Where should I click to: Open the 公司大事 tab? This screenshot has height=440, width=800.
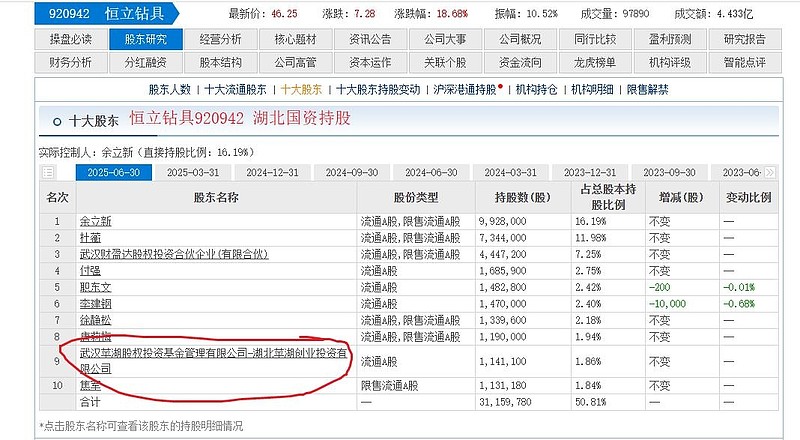click(445, 39)
